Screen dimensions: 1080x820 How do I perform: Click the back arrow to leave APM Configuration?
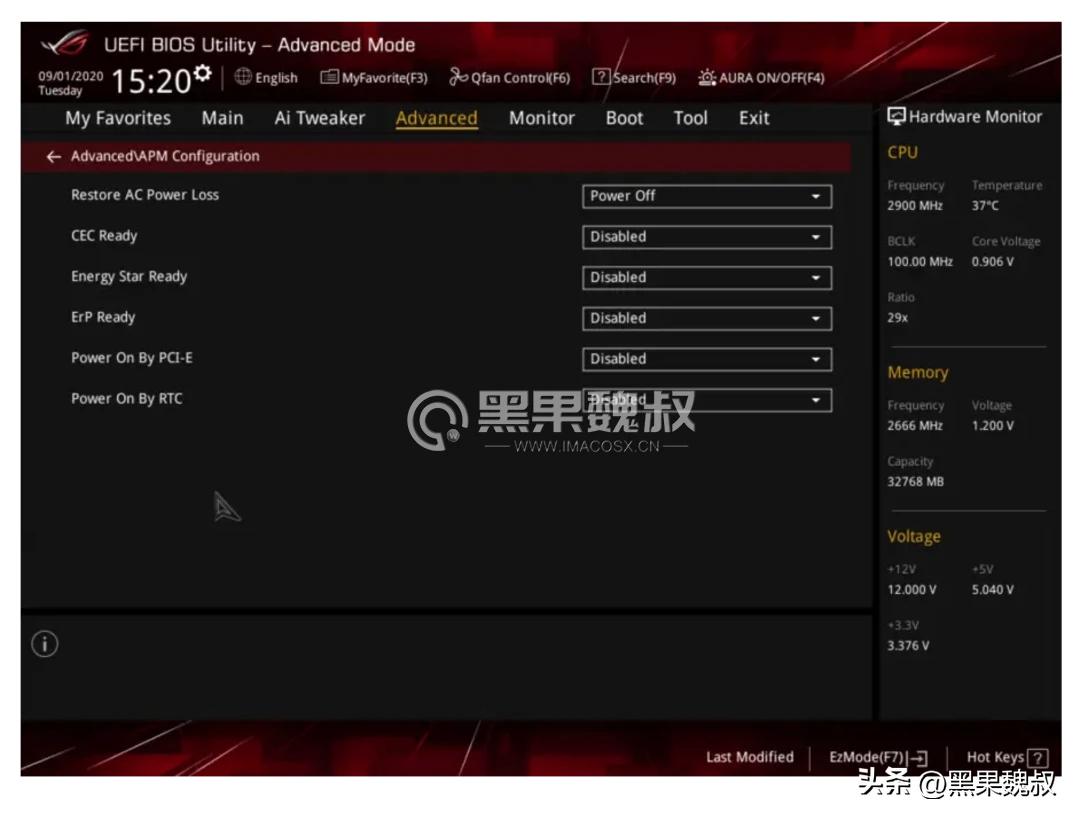point(53,156)
